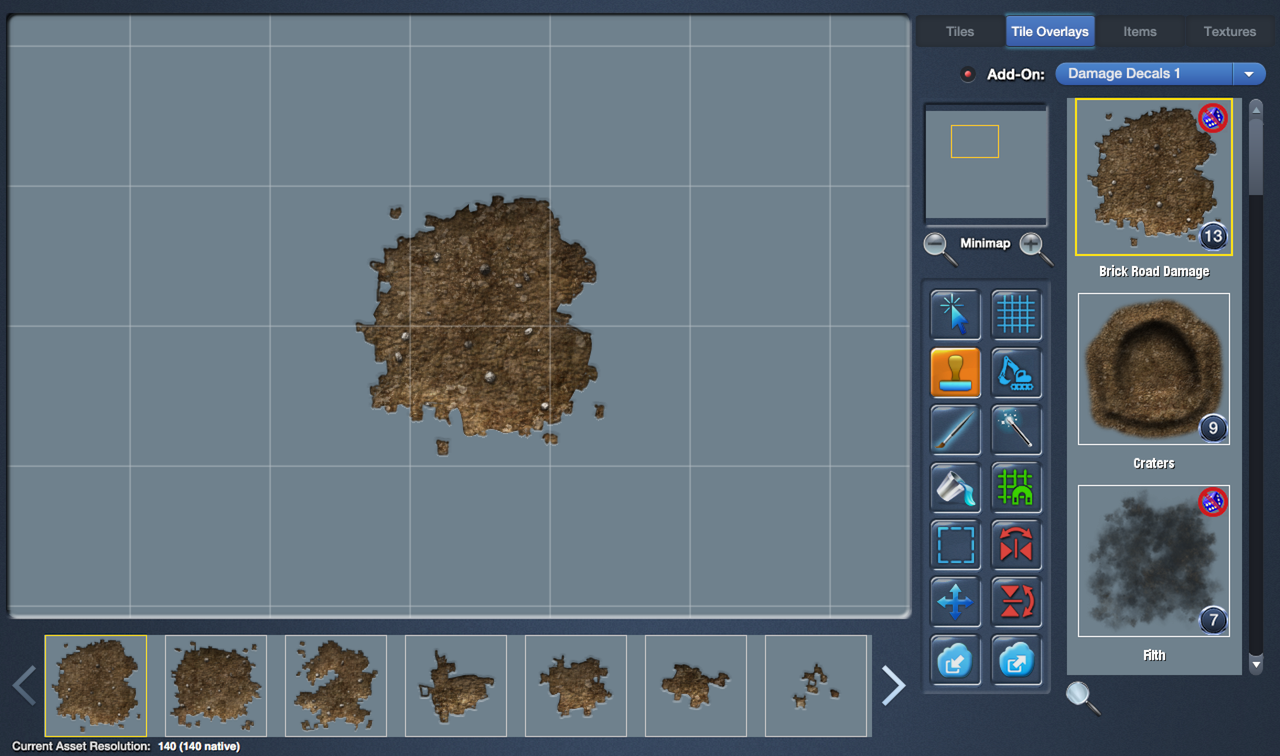The width and height of the screenshot is (1280, 756).
Task: Pick the paintbrush tool
Action: coord(955,430)
